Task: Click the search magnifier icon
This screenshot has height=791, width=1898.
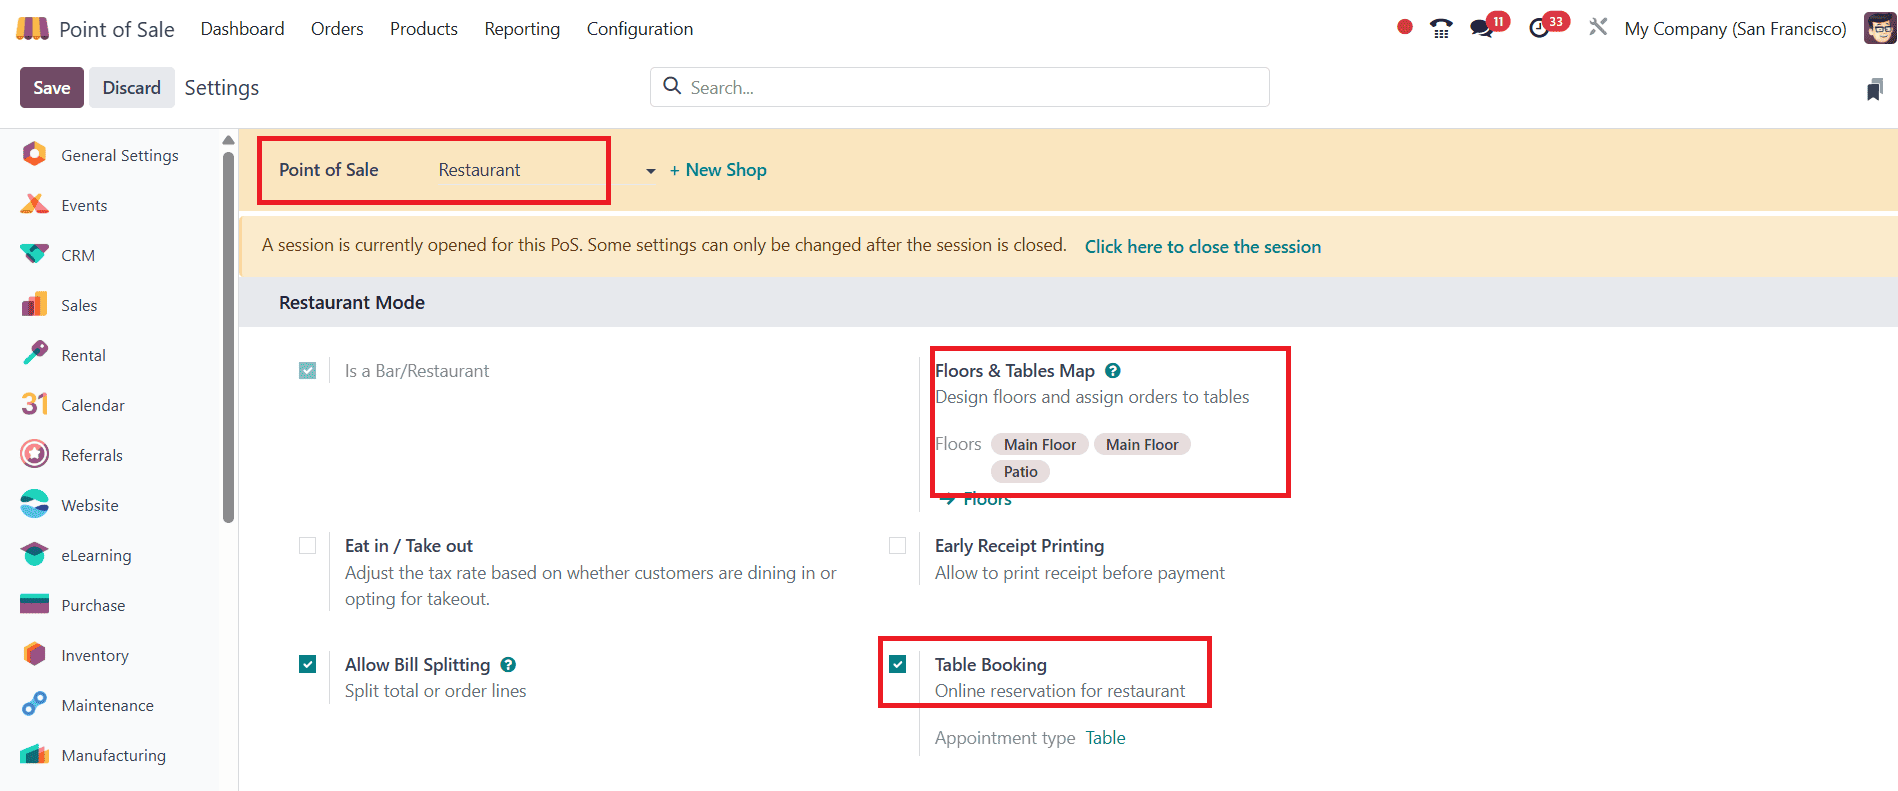Action: pos(673,87)
